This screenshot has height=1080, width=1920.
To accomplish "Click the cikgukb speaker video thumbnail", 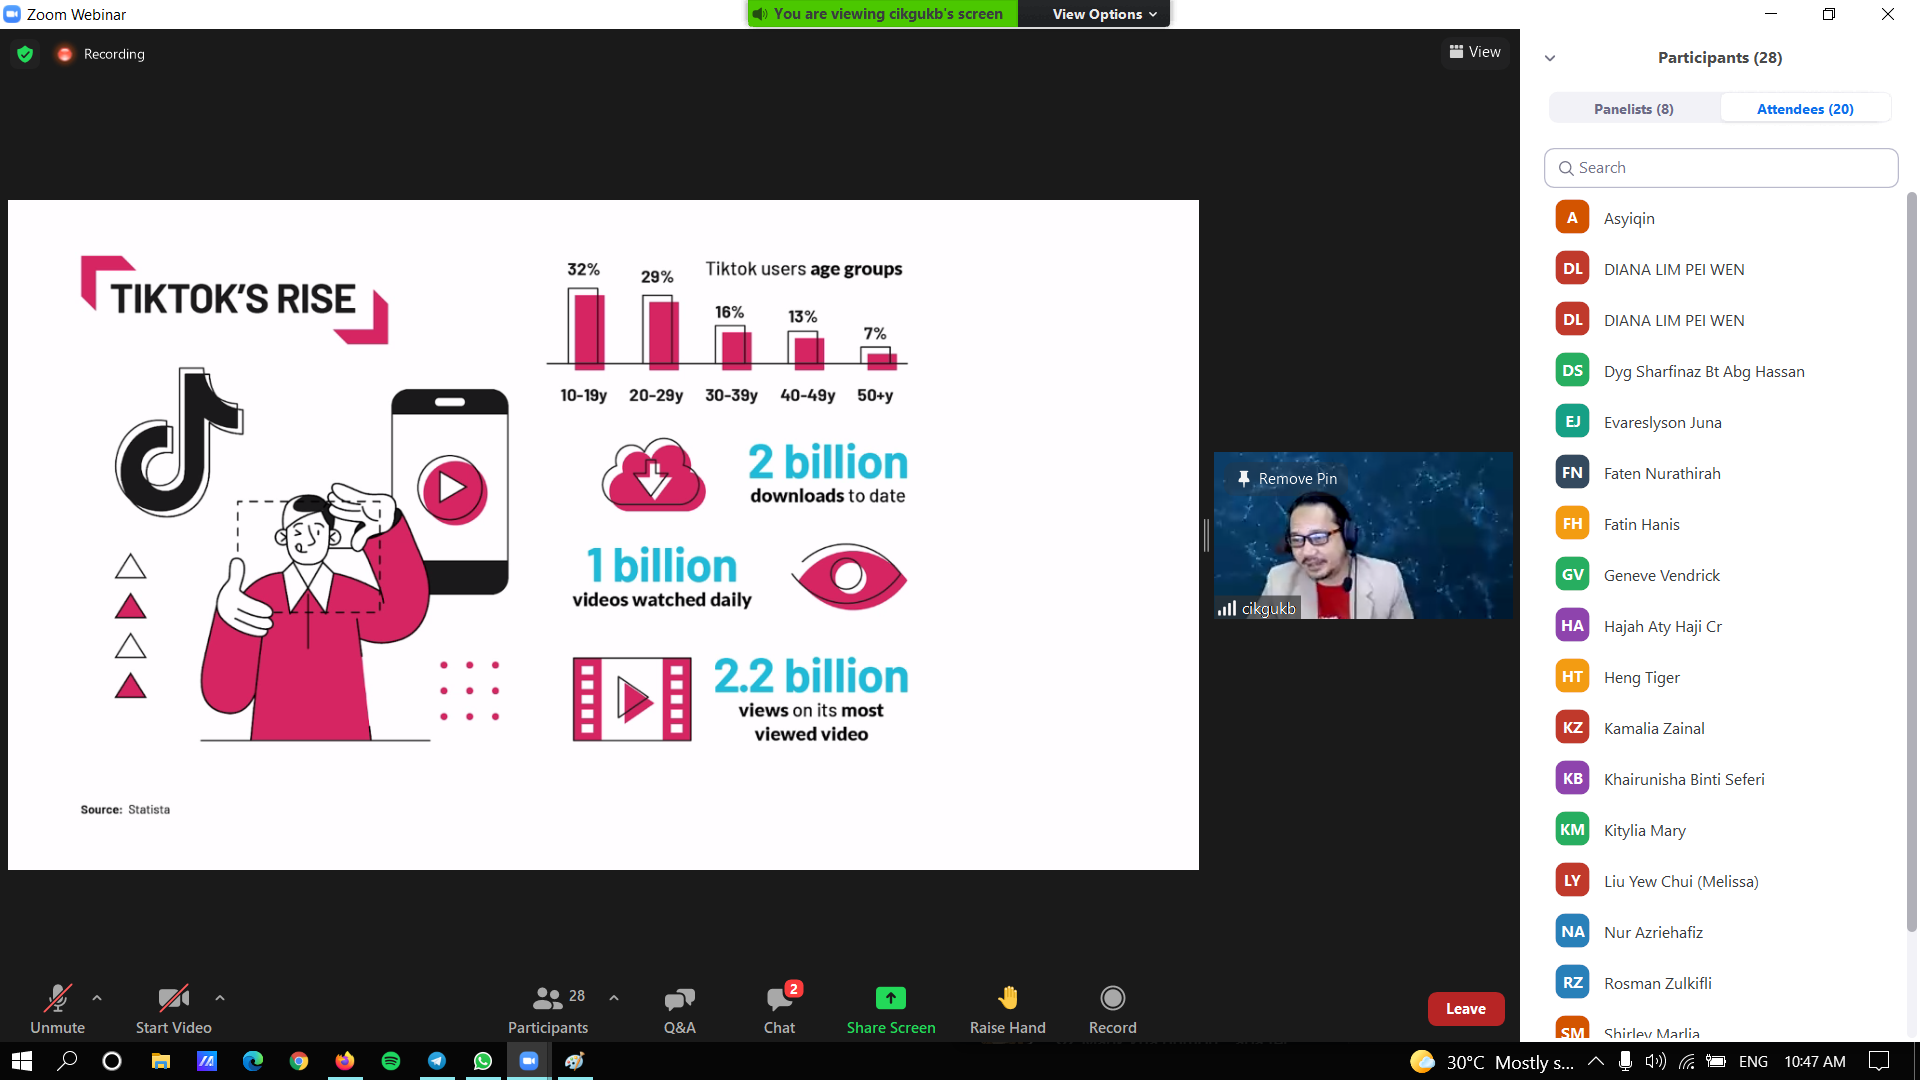I will [1363, 535].
